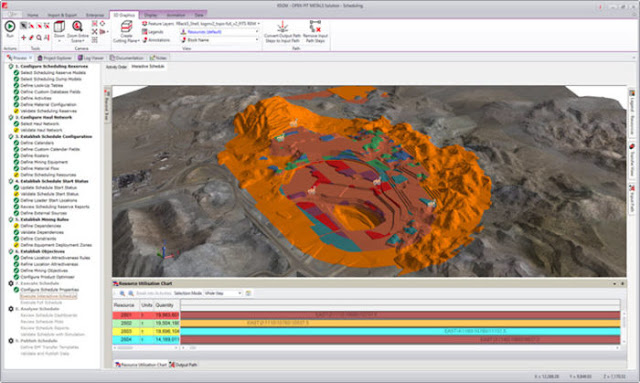This screenshot has width=640, height=383.
Task: Click the zoom in icon in Resource Utilisation Chart
Action: click(122, 293)
